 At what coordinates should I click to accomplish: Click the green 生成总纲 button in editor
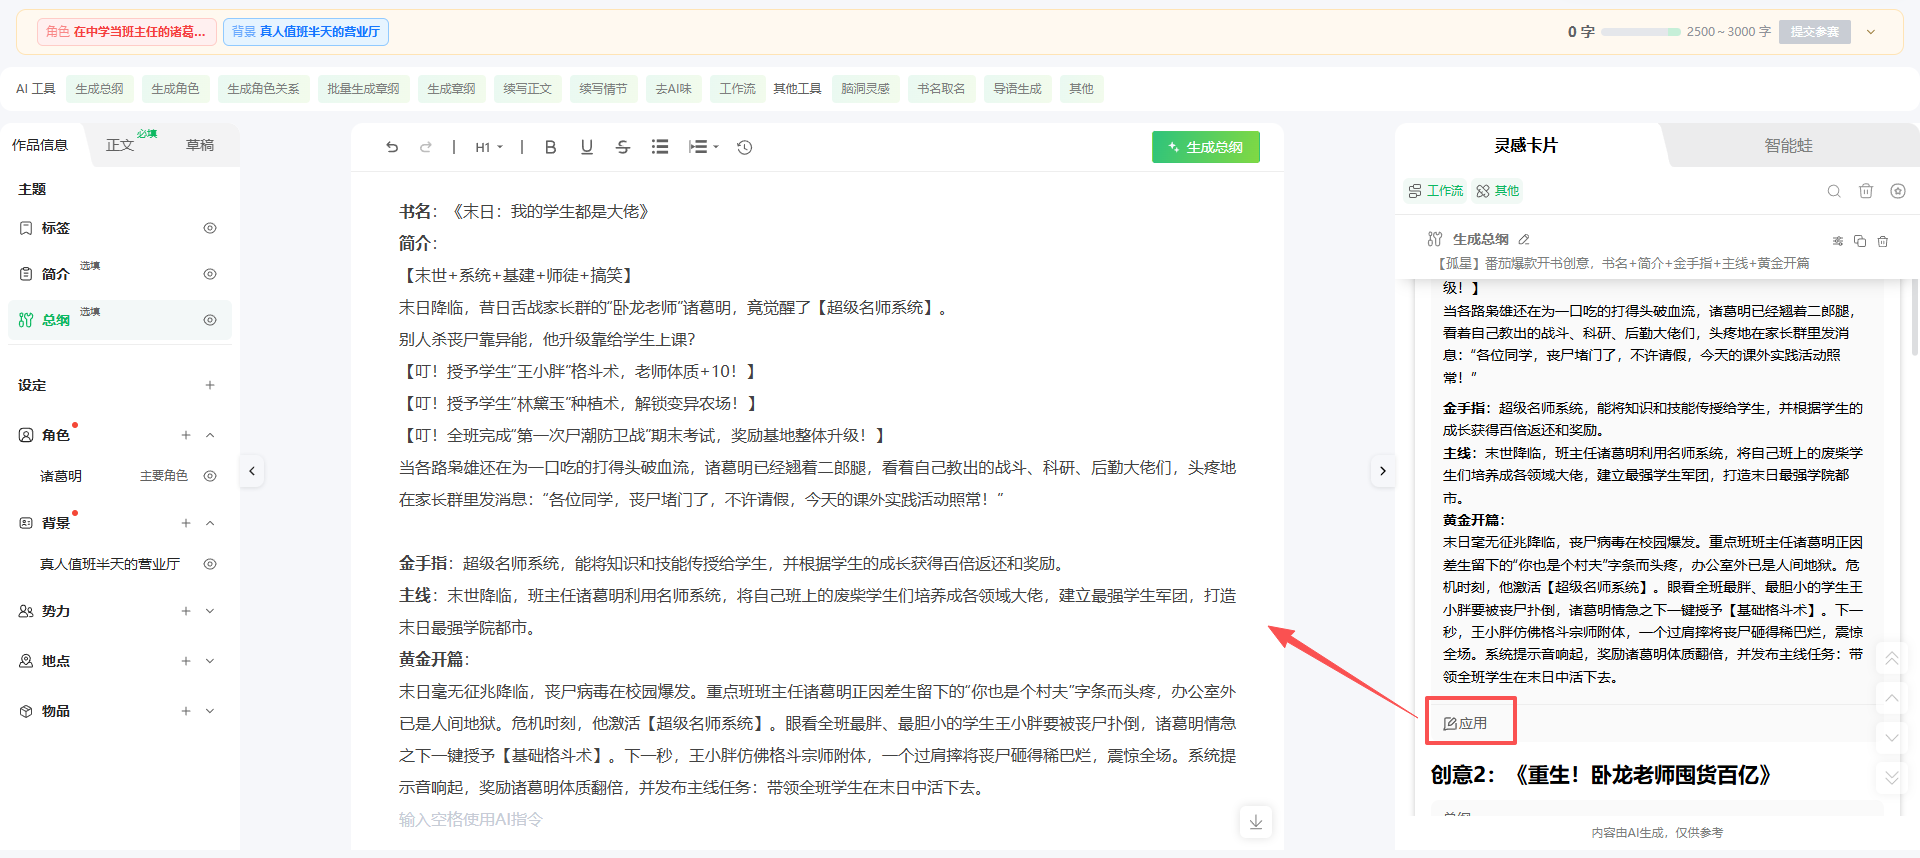(x=1206, y=147)
